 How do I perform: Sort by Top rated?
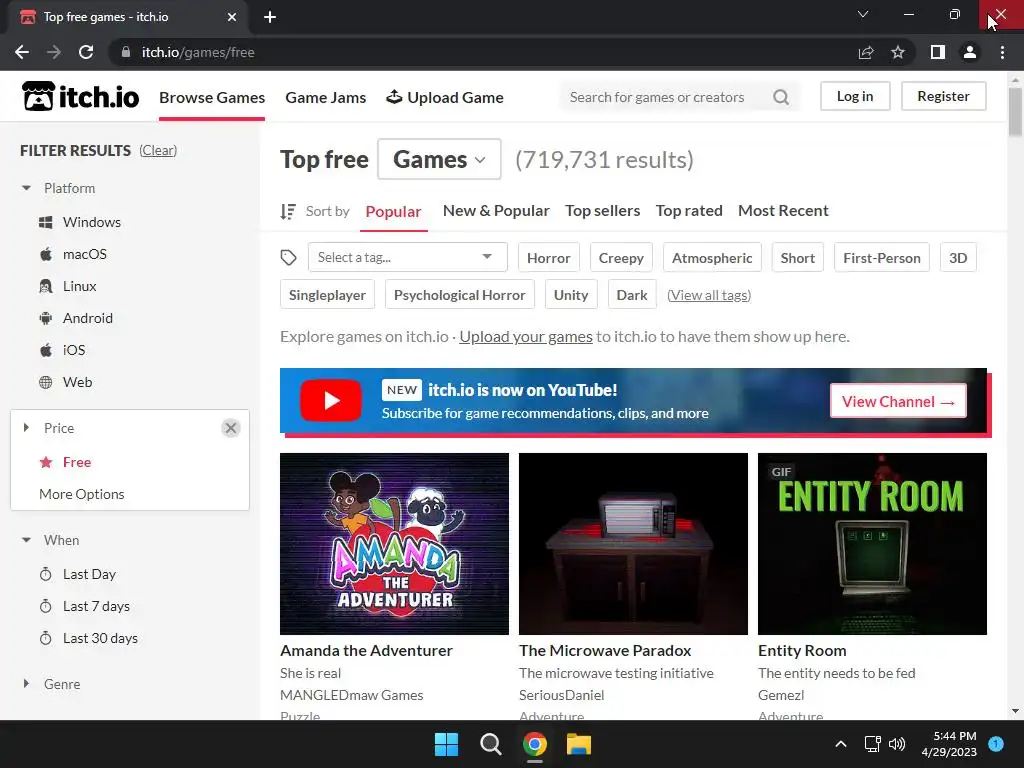[x=689, y=211]
